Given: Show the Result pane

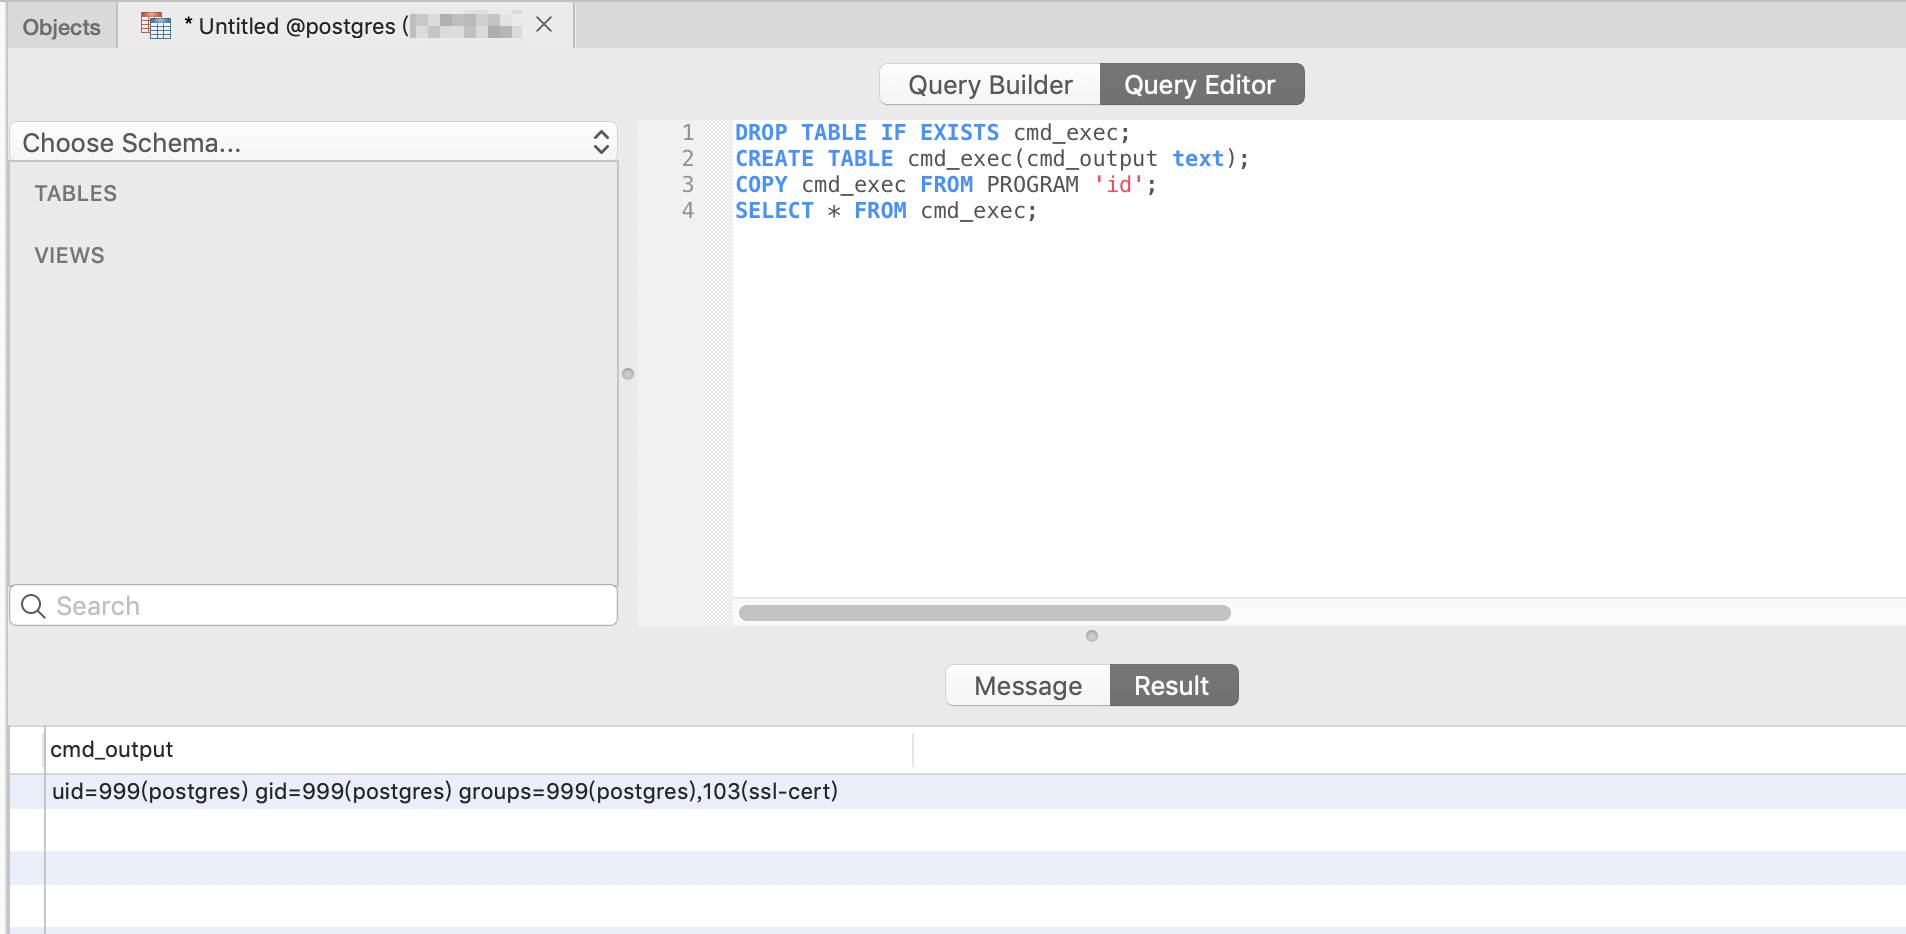Looking at the screenshot, I should point(1172,686).
